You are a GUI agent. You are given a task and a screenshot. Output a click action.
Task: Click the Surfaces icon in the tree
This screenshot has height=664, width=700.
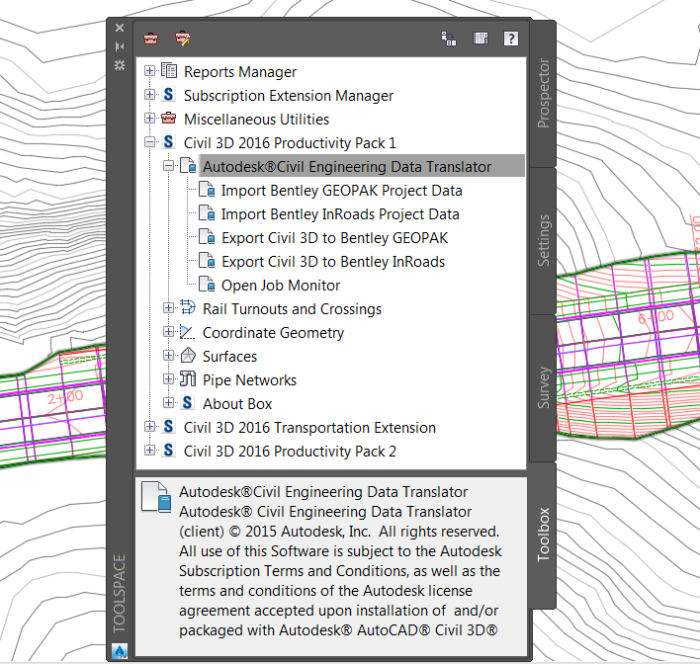pos(188,355)
